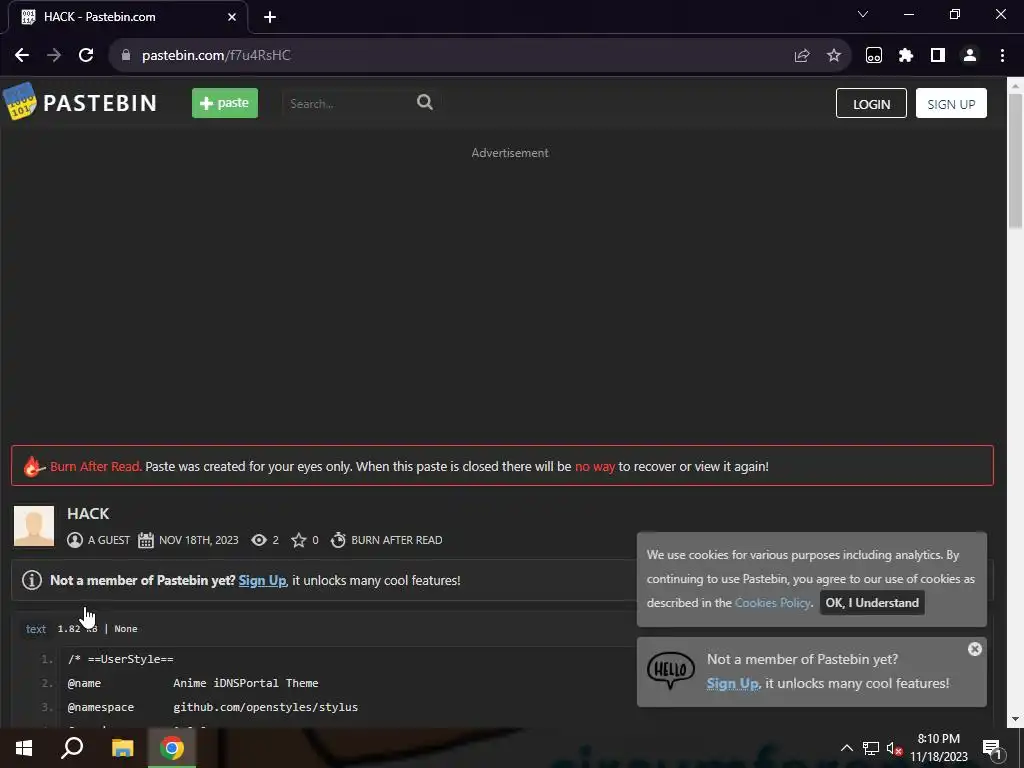Click the '@name Anime iDNSPortal Theme' line
This screenshot has height=768, width=1024.
(x=193, y=683)
